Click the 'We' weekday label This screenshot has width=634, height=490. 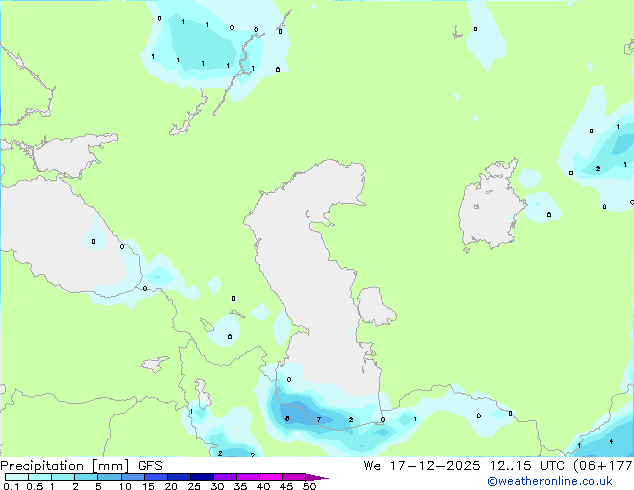pos(372,466)
